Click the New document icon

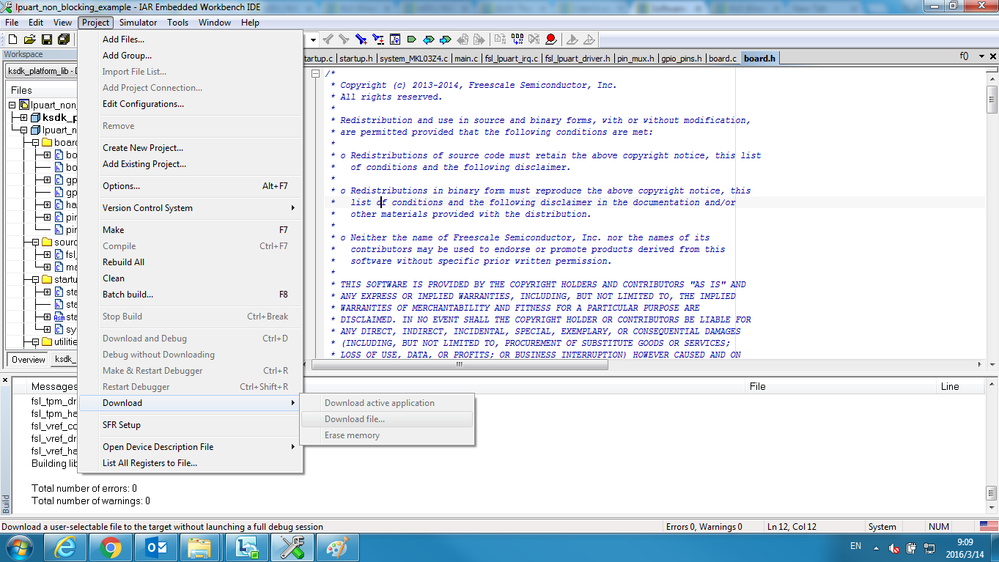pyautogui.click(x=13, y=40)
